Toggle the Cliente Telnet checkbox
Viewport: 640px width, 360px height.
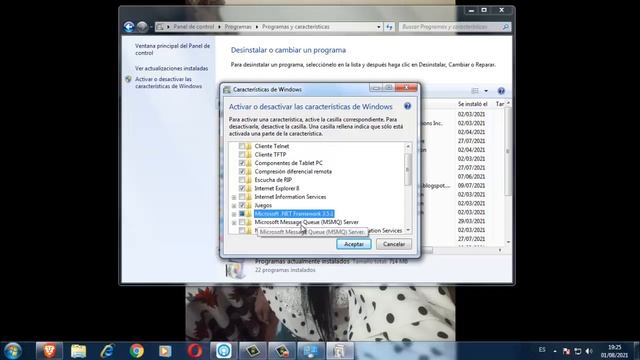click(x=242, y=146)
